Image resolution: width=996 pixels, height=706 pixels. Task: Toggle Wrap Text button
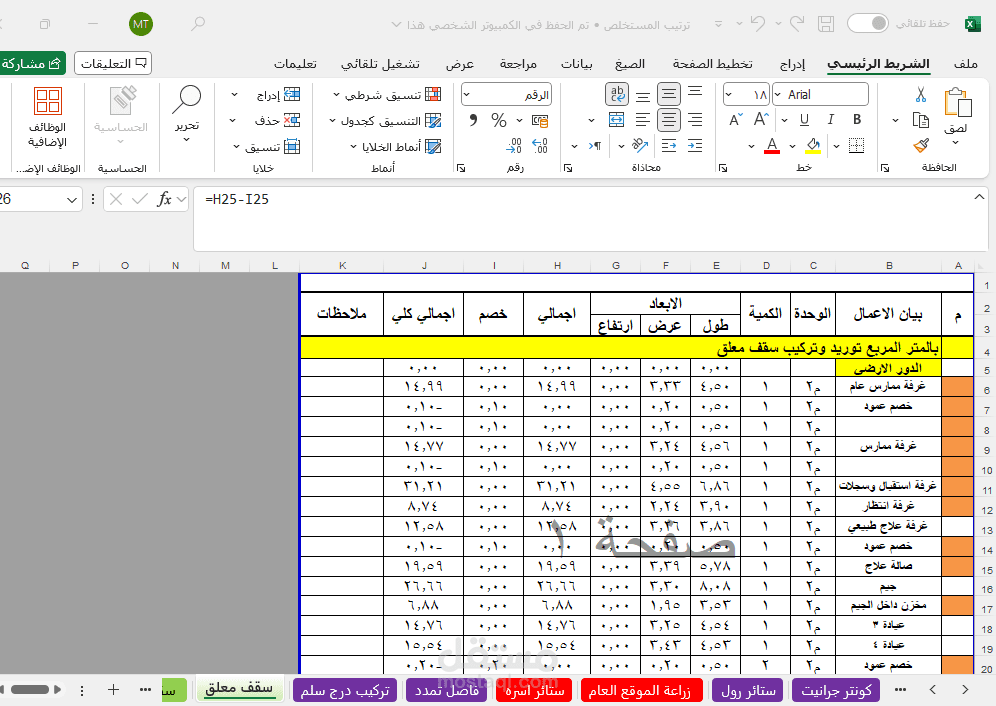pos(617,94)
